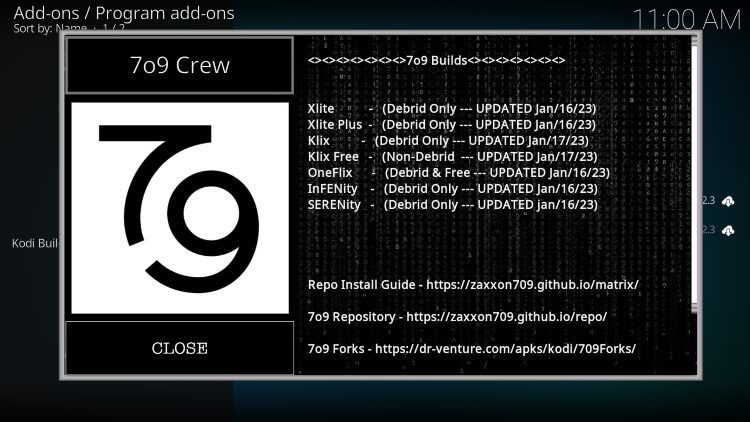Image resolution: width=750 pixels, height=422 pixels.
Task: Click the SERENity build line
Action: click(452, 205)
